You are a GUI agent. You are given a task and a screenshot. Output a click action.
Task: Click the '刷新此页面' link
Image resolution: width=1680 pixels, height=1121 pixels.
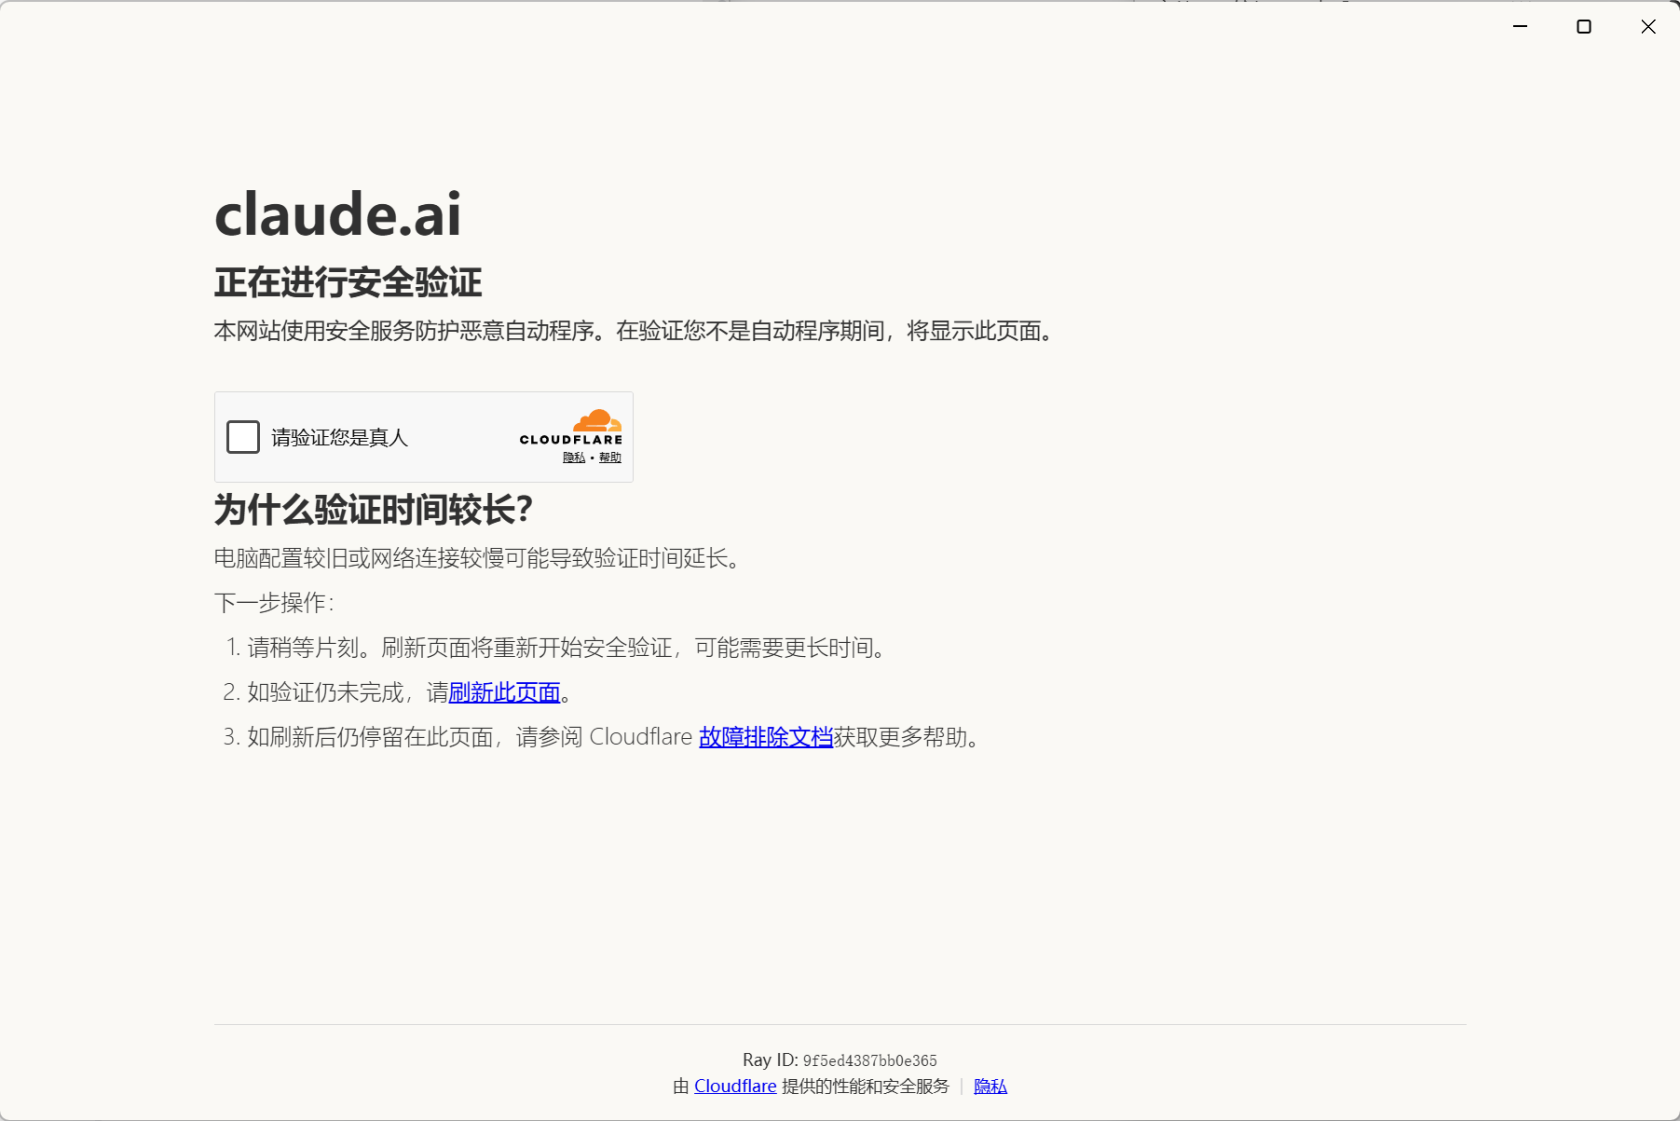(x=504, y=692)
